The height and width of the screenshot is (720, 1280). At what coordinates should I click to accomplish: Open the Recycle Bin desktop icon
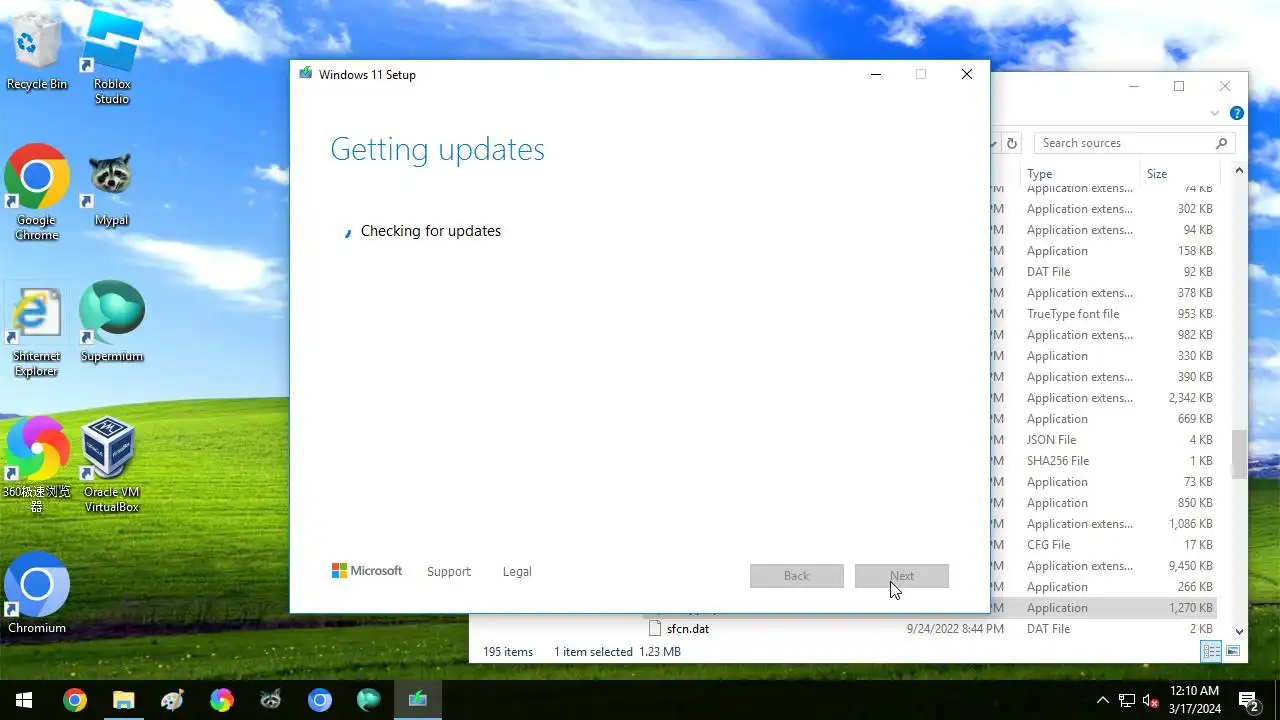[x=37, y=52]
